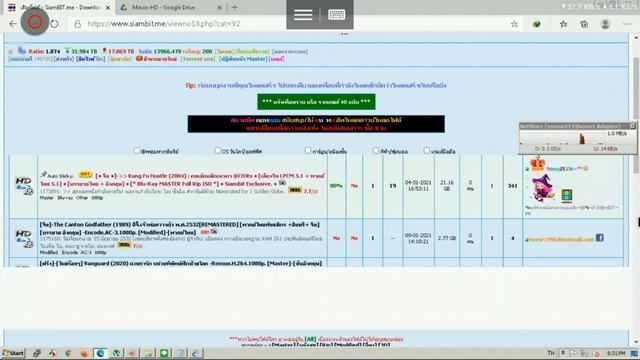The image size is (640, 360).
Task: Click HD category icon in Kung Fu Hustle row
Action: [x=24, y=186]
